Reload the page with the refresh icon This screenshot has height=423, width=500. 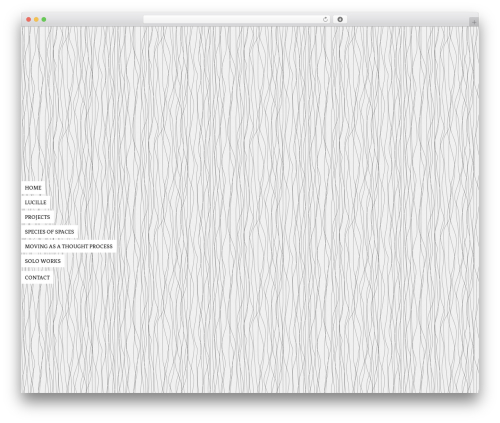[x=325, y=20]
